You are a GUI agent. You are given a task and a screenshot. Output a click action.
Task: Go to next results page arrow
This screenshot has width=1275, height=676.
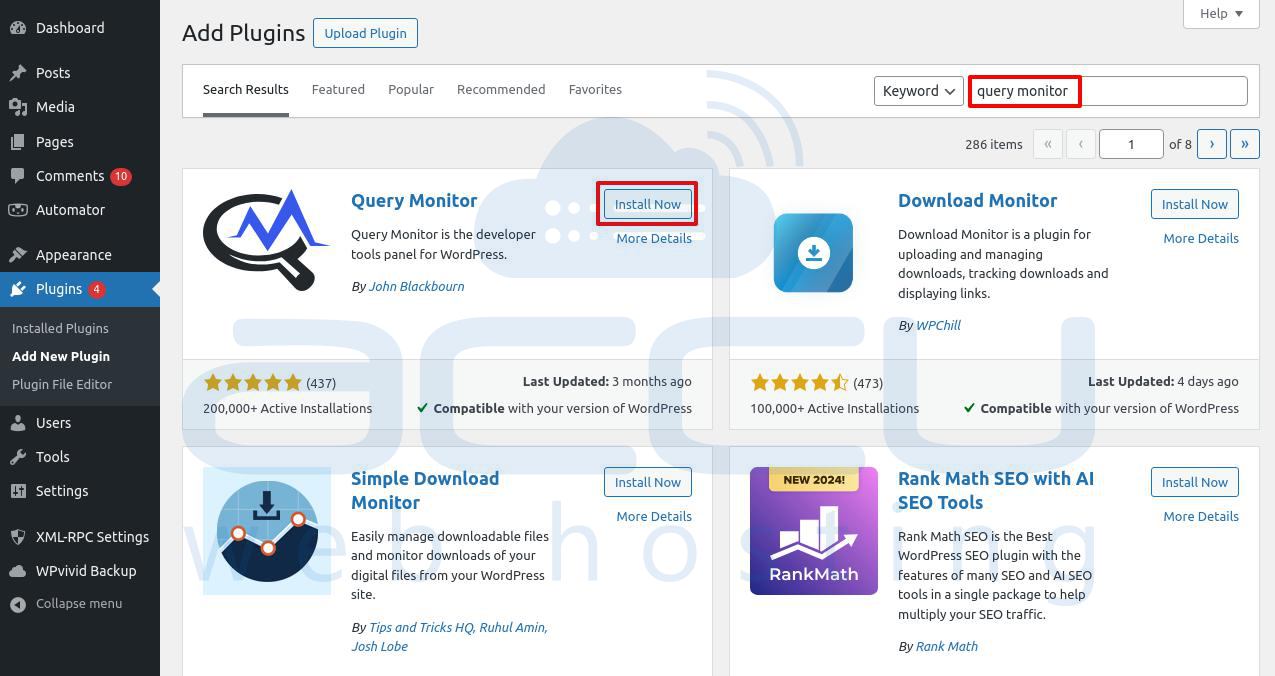tap(1212, 144)
